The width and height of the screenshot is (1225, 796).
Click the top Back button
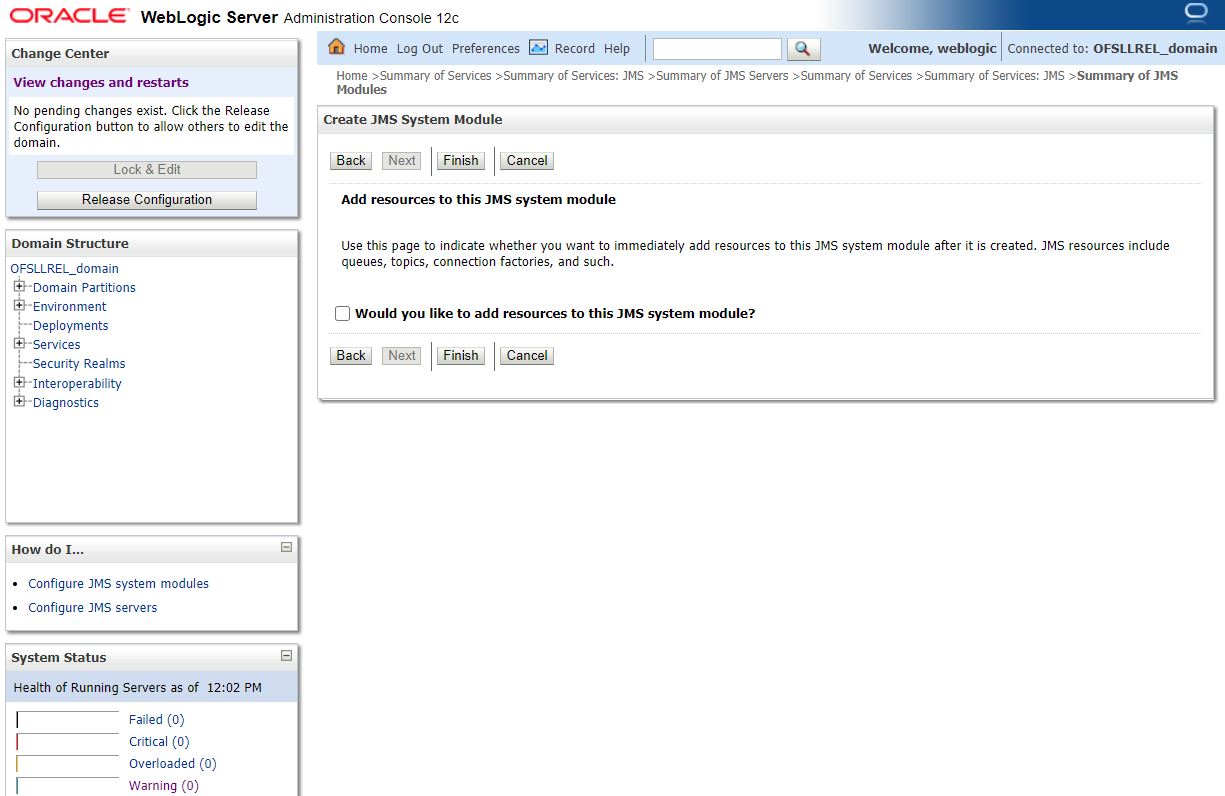351,160
